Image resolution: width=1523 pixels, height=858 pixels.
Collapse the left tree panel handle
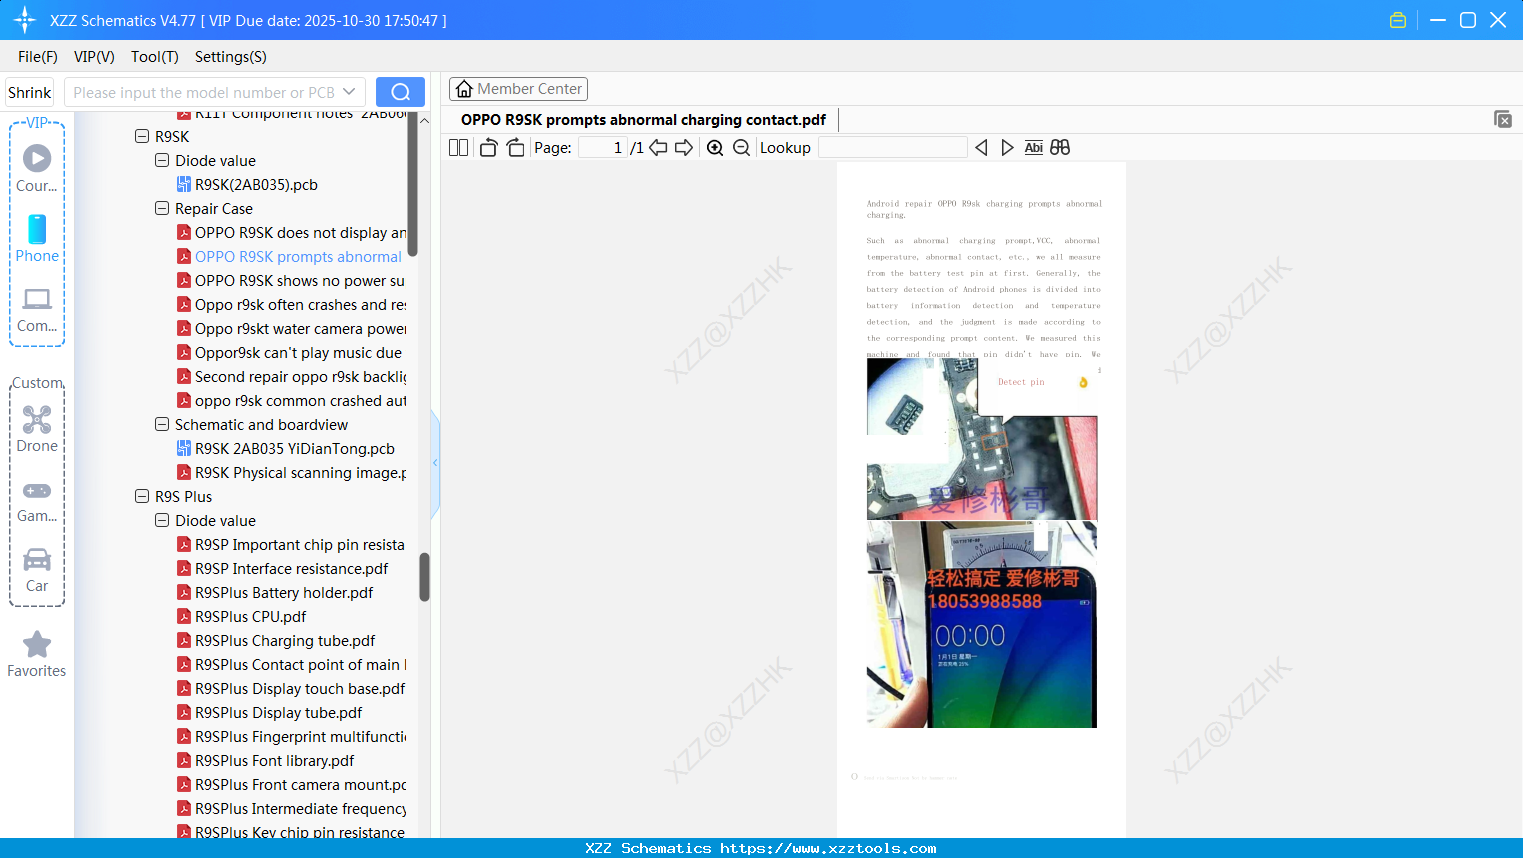[x=435, y=463]
